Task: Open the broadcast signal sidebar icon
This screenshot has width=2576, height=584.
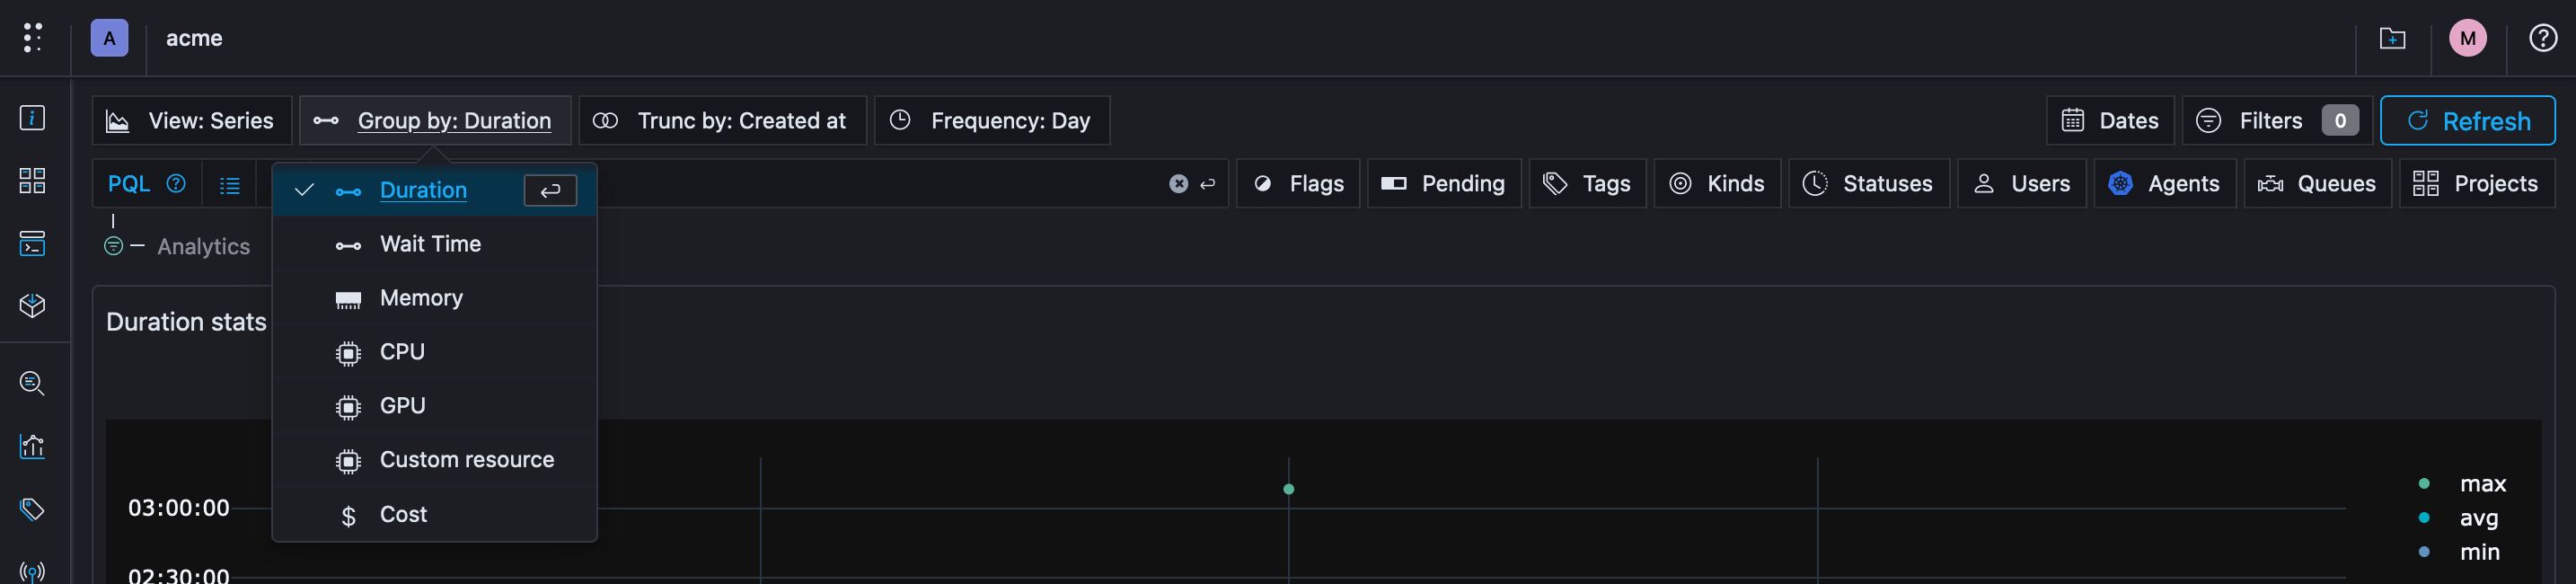Action: coord(32,573)
